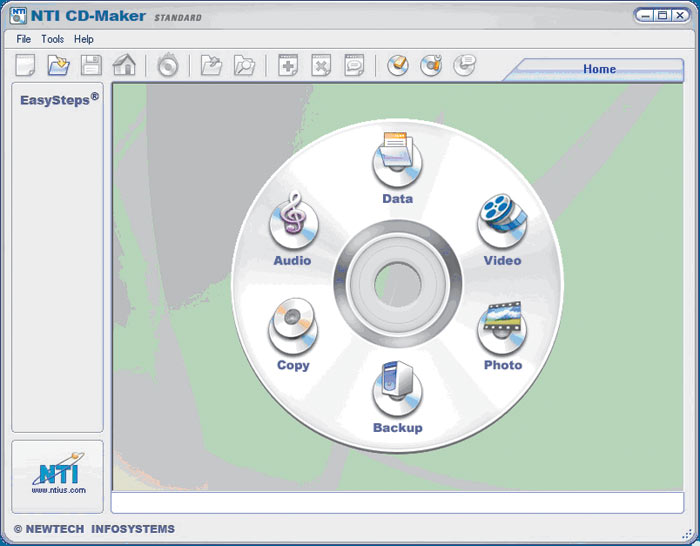Click the Add item plus icon
This screenshot has width=700, height=546.
288,66
